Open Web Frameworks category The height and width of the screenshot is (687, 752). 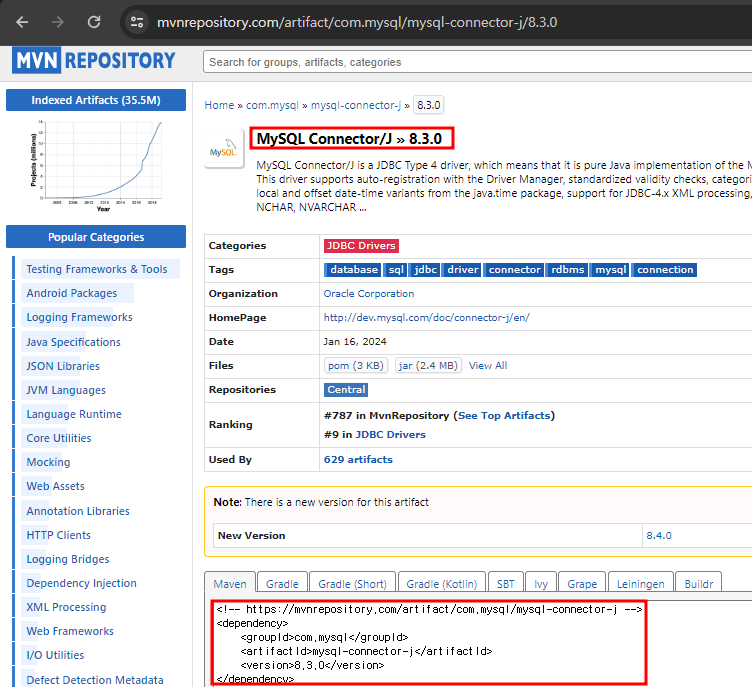pos(70,631)
